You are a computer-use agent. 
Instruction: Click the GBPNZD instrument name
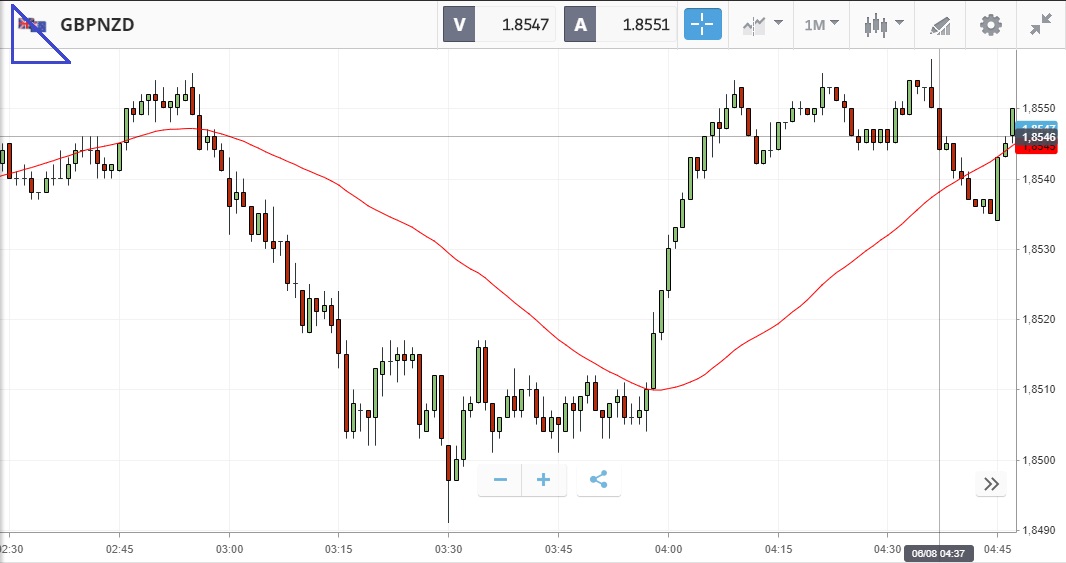pyautogui.click(x=97, y=25)
